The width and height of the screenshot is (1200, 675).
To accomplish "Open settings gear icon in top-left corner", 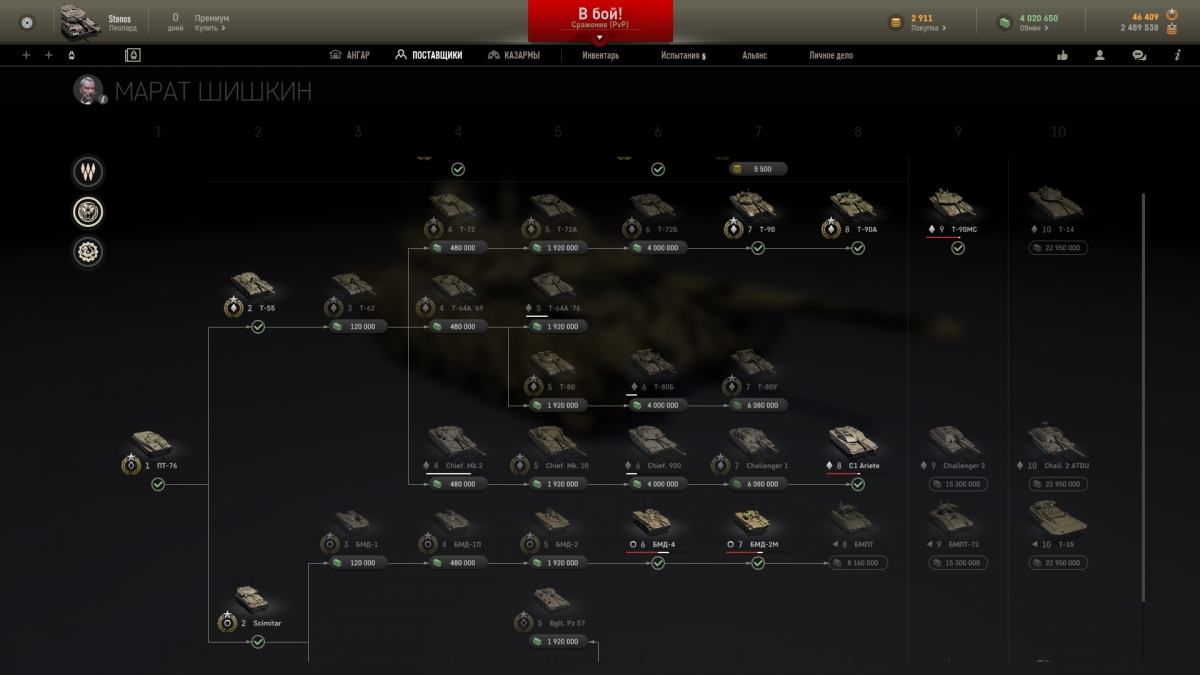I will point(27,22).
